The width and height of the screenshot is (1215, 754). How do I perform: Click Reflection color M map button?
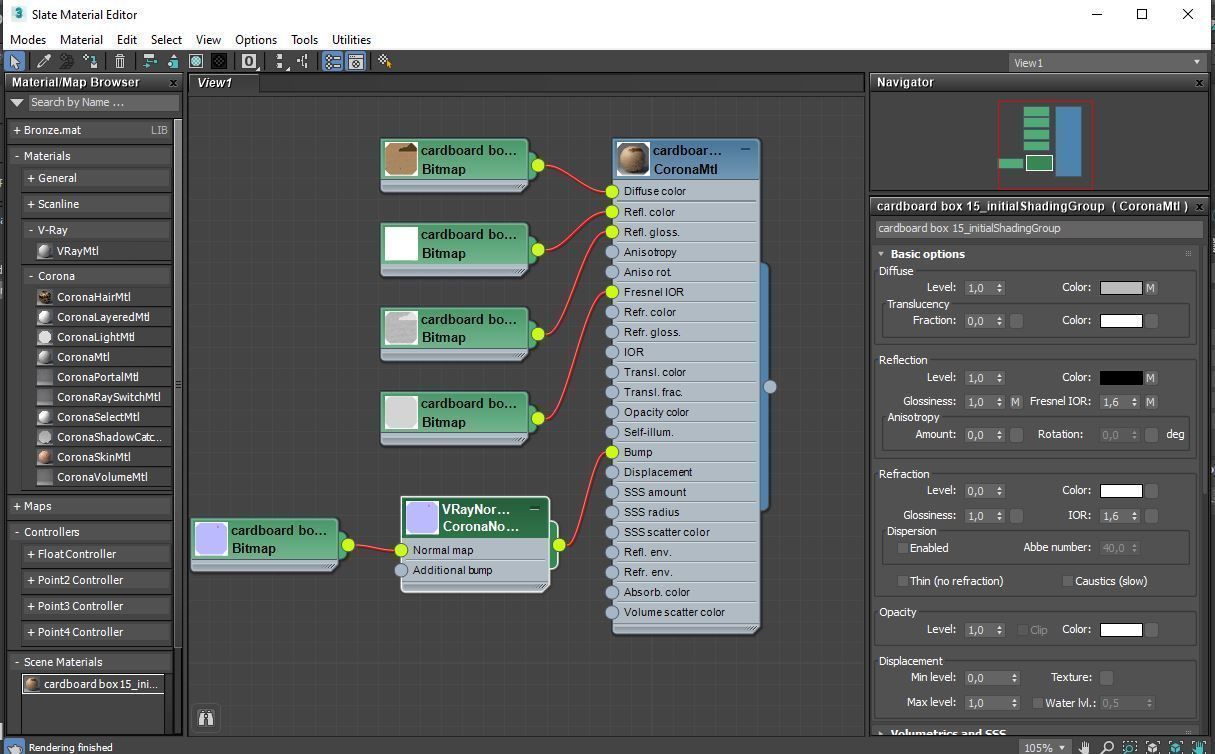click(1151, 378)
